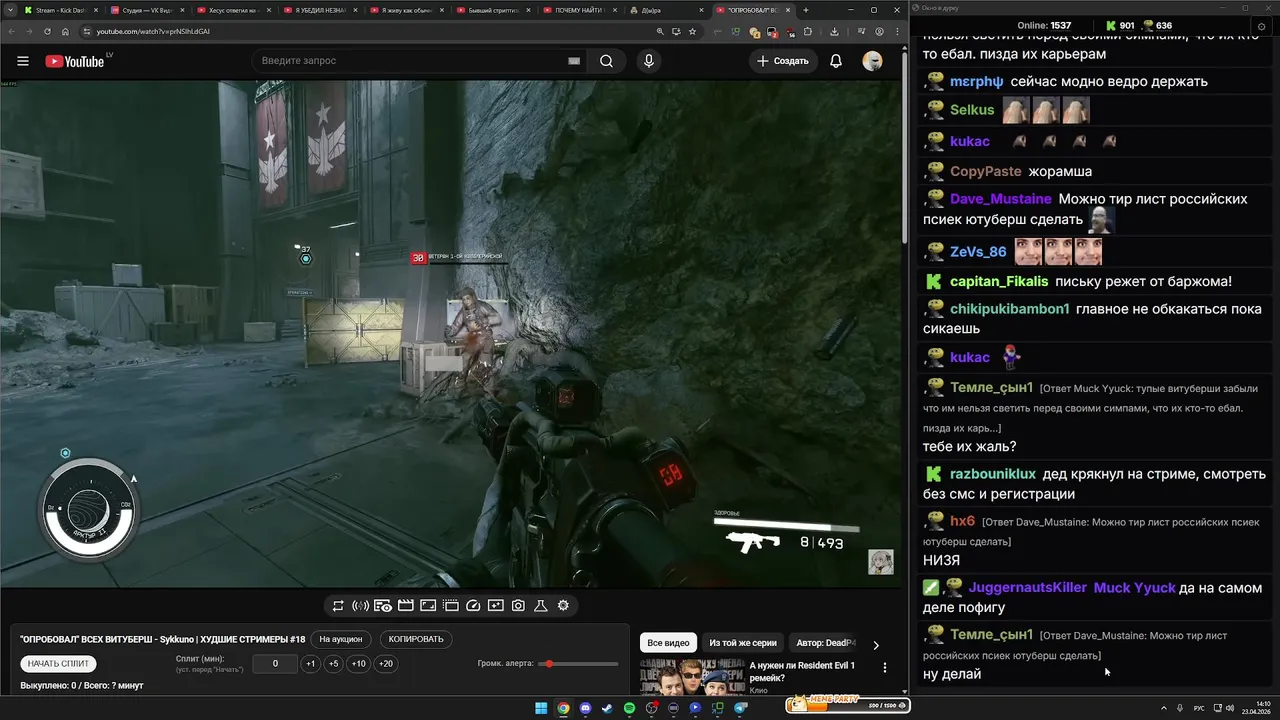Add +5 minutes to split
This screenshot has width=1280, height=720.
click(333, 663)
